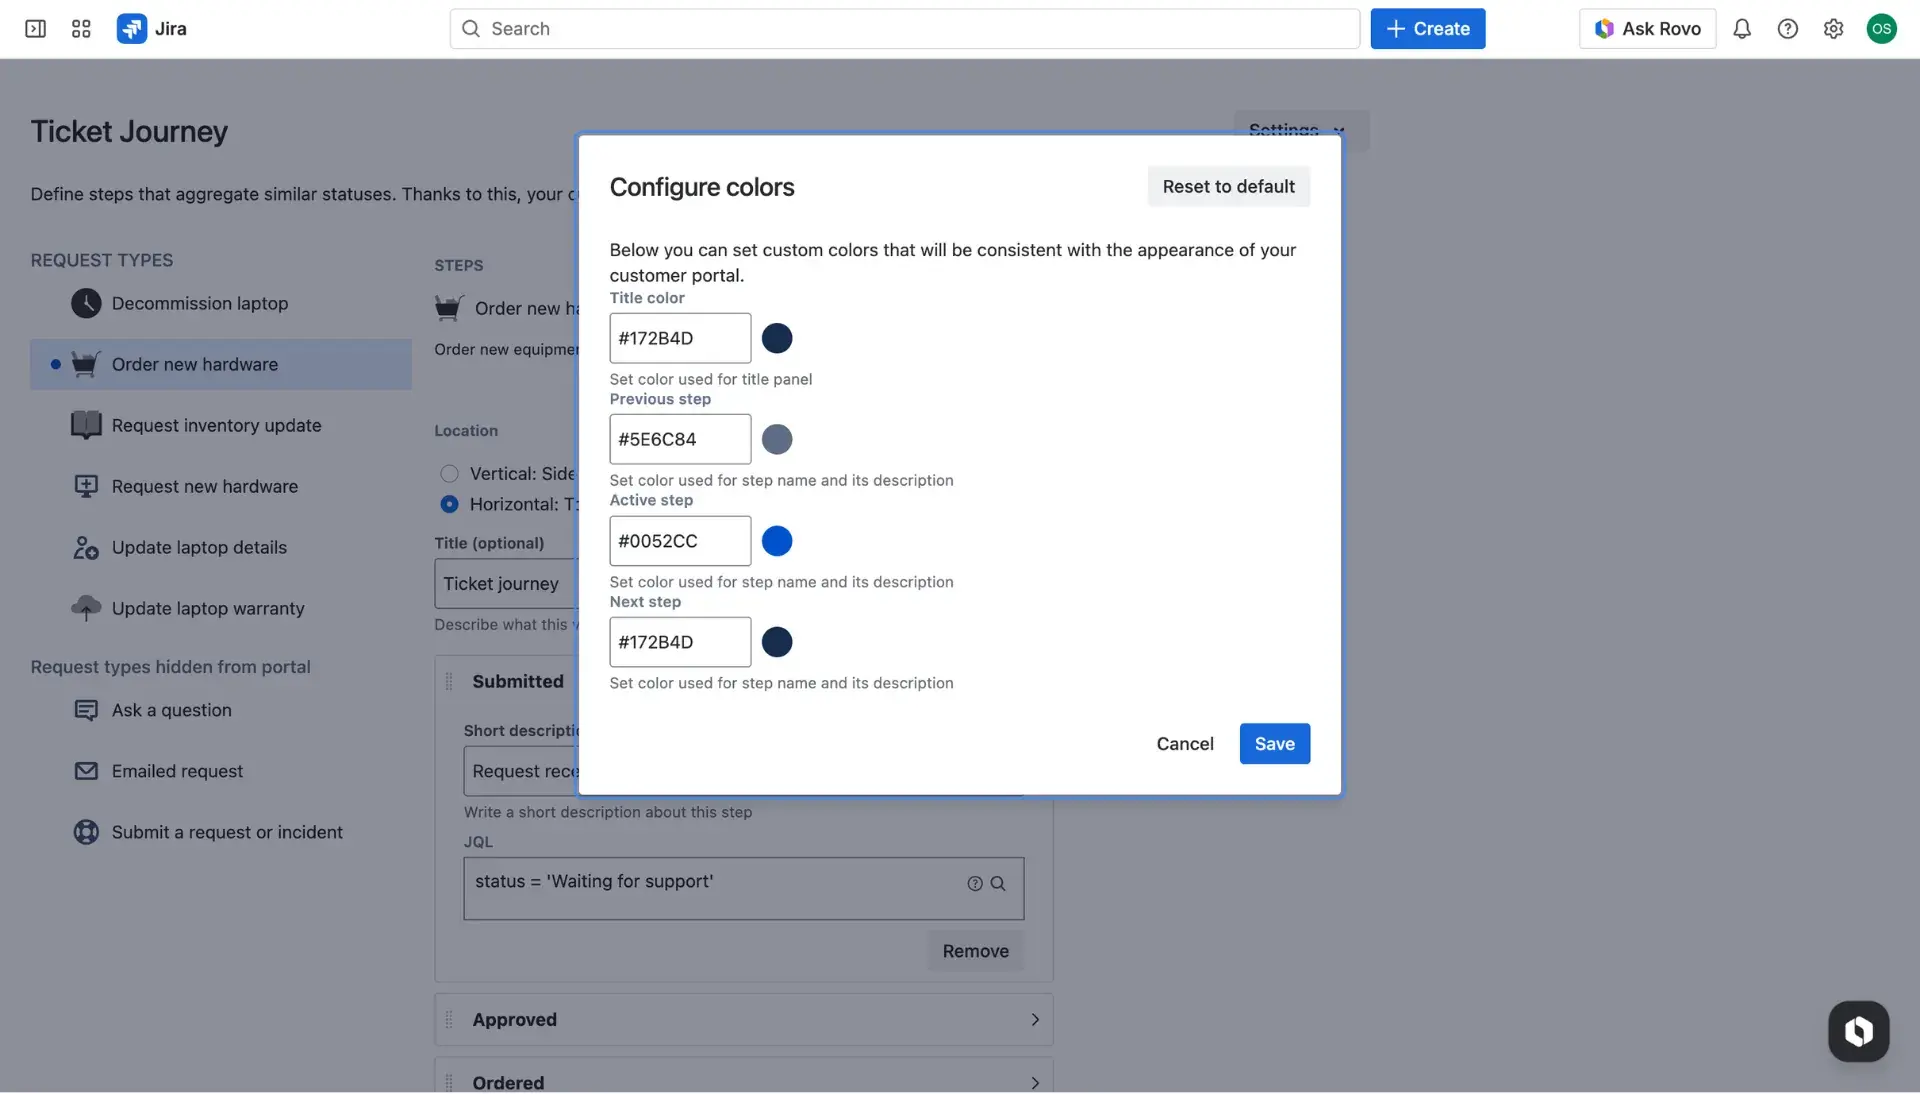Image resolution: width=1920 pixels, height=1094 pixels.
Task: Click the clock icon beside Decommission laptop
Action: point(86,303)
